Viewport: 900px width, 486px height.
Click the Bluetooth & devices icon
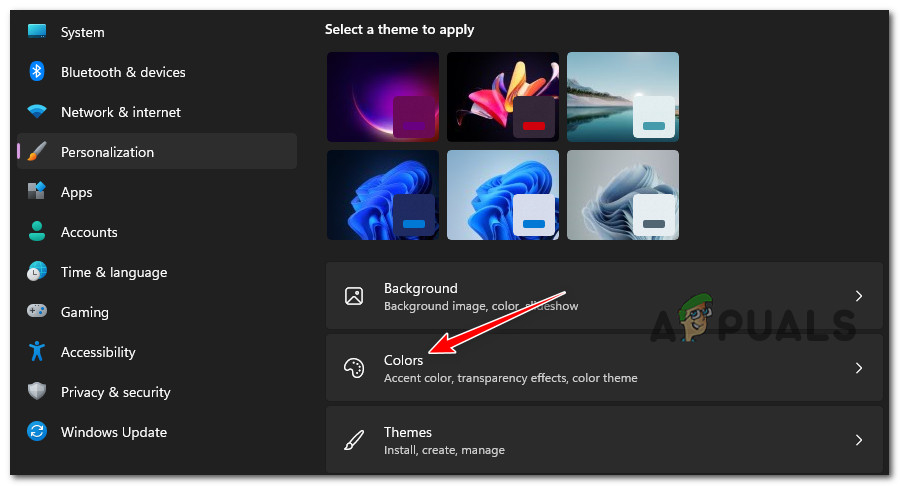(x=37, y=72)
